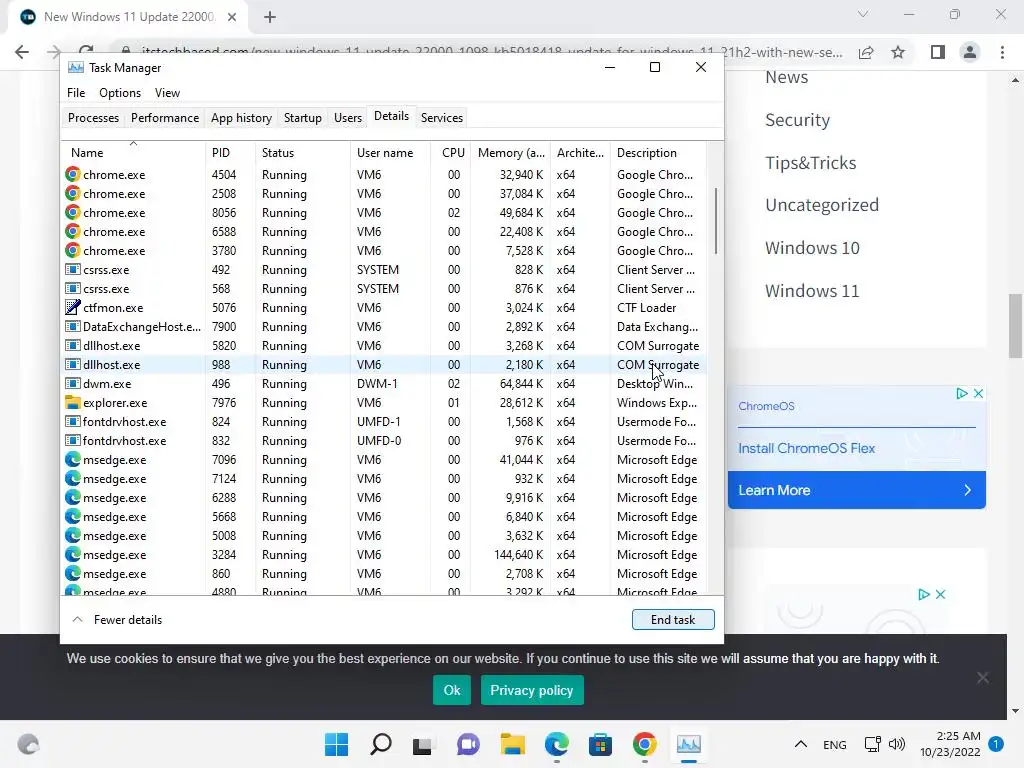Select the csrss.exe row with PID 492
Image resolution: width=1024 pixels, height=768 pixels.
tap(385, 270)
